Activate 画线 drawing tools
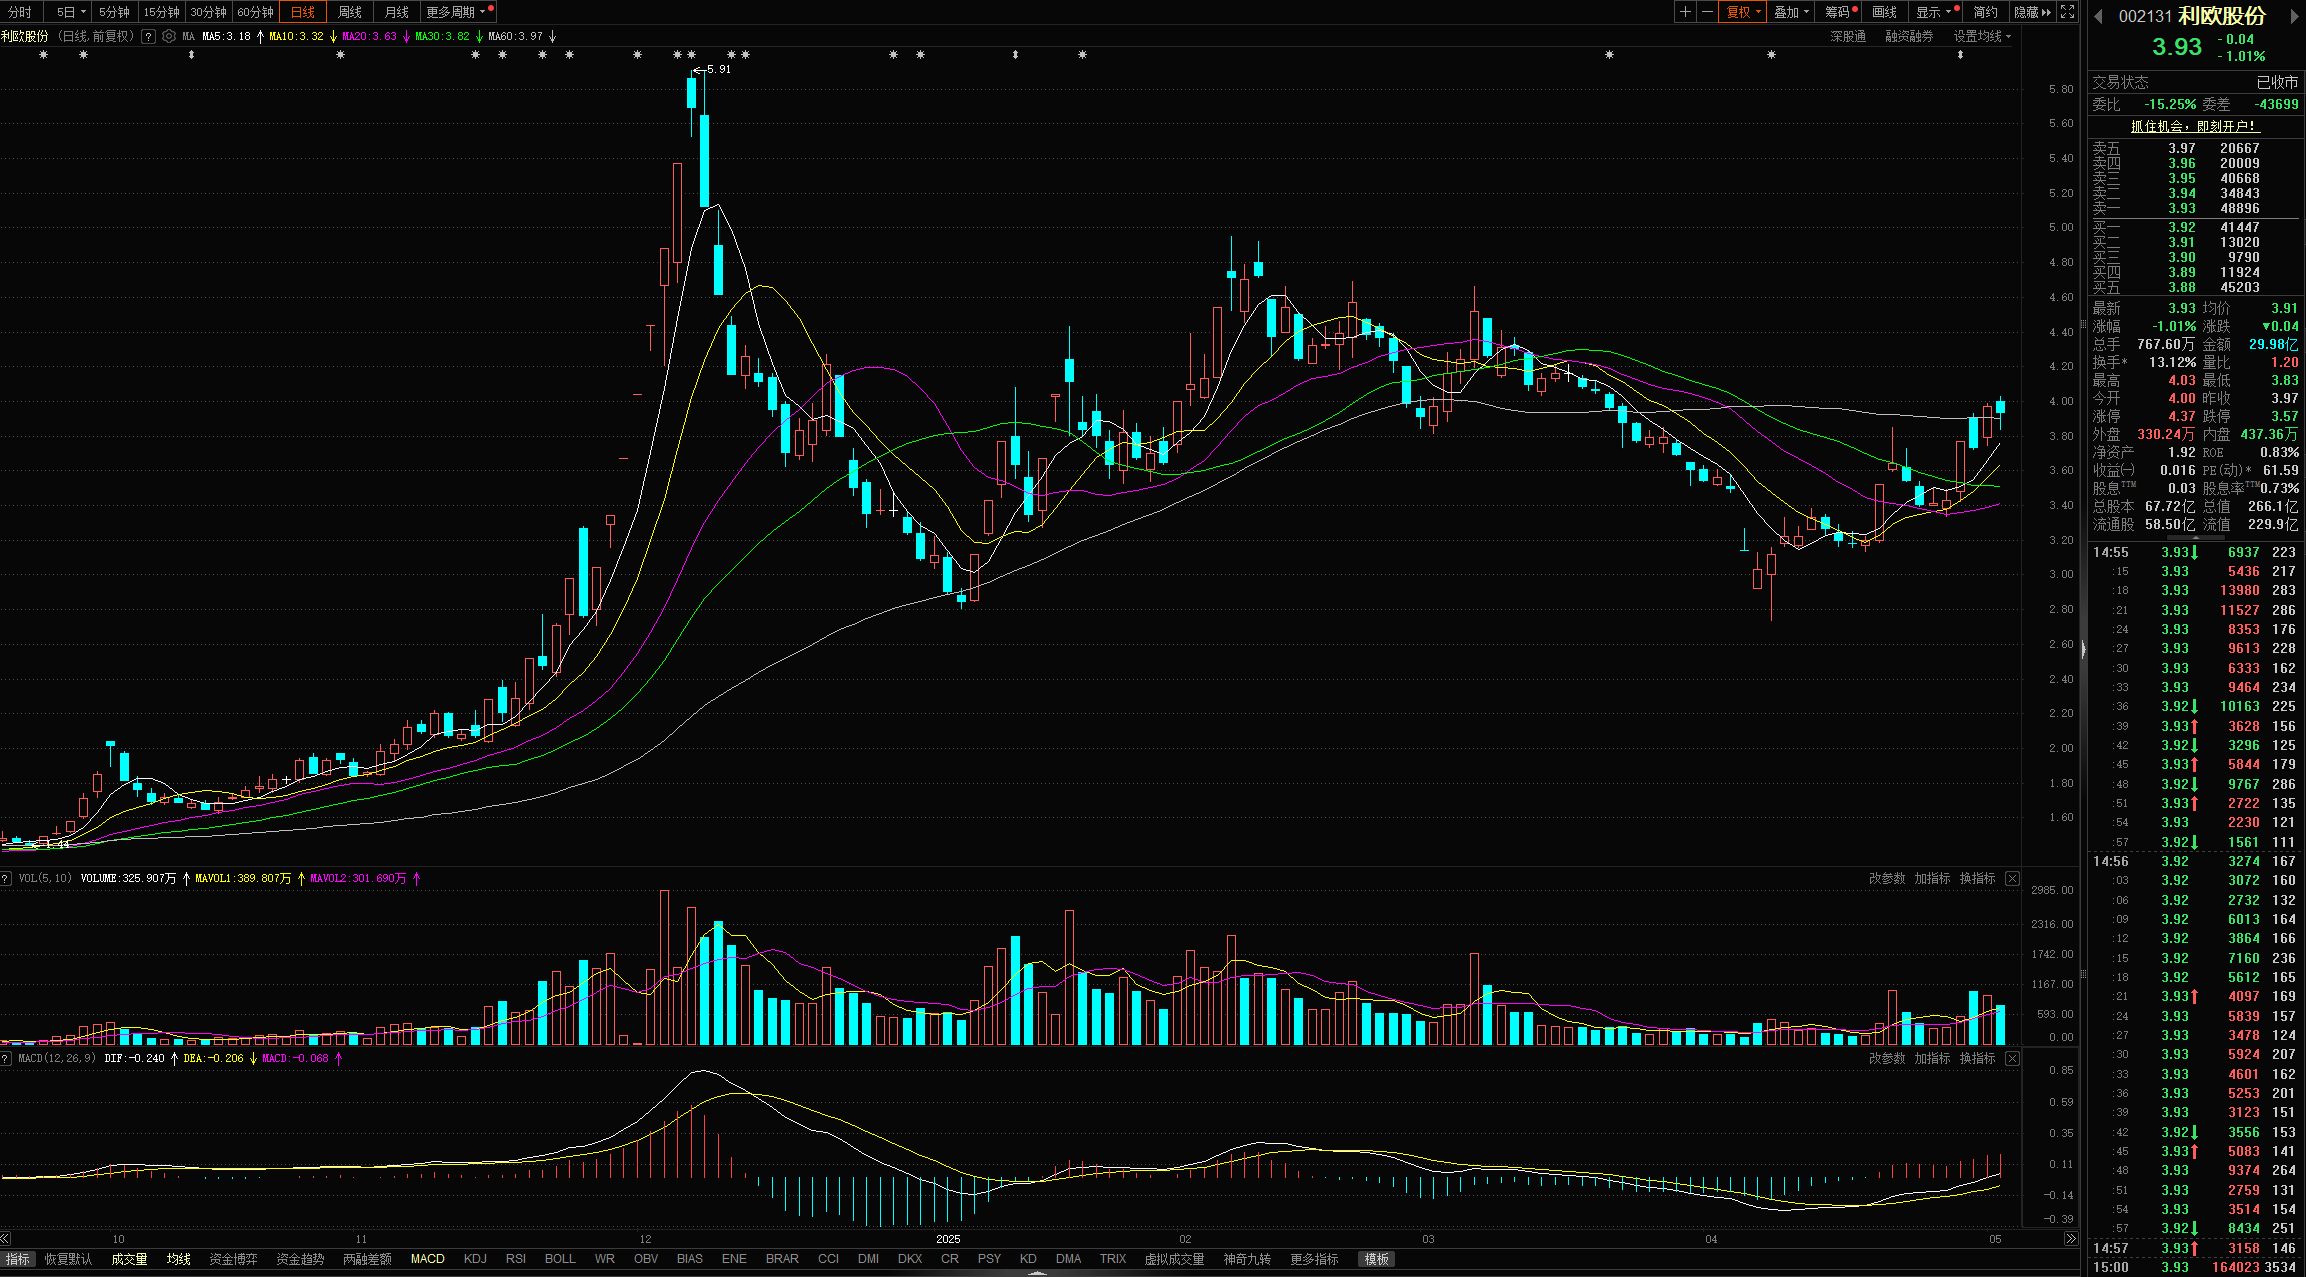The width and height of the screenshot is (2306, 1277). [1884, 12]
